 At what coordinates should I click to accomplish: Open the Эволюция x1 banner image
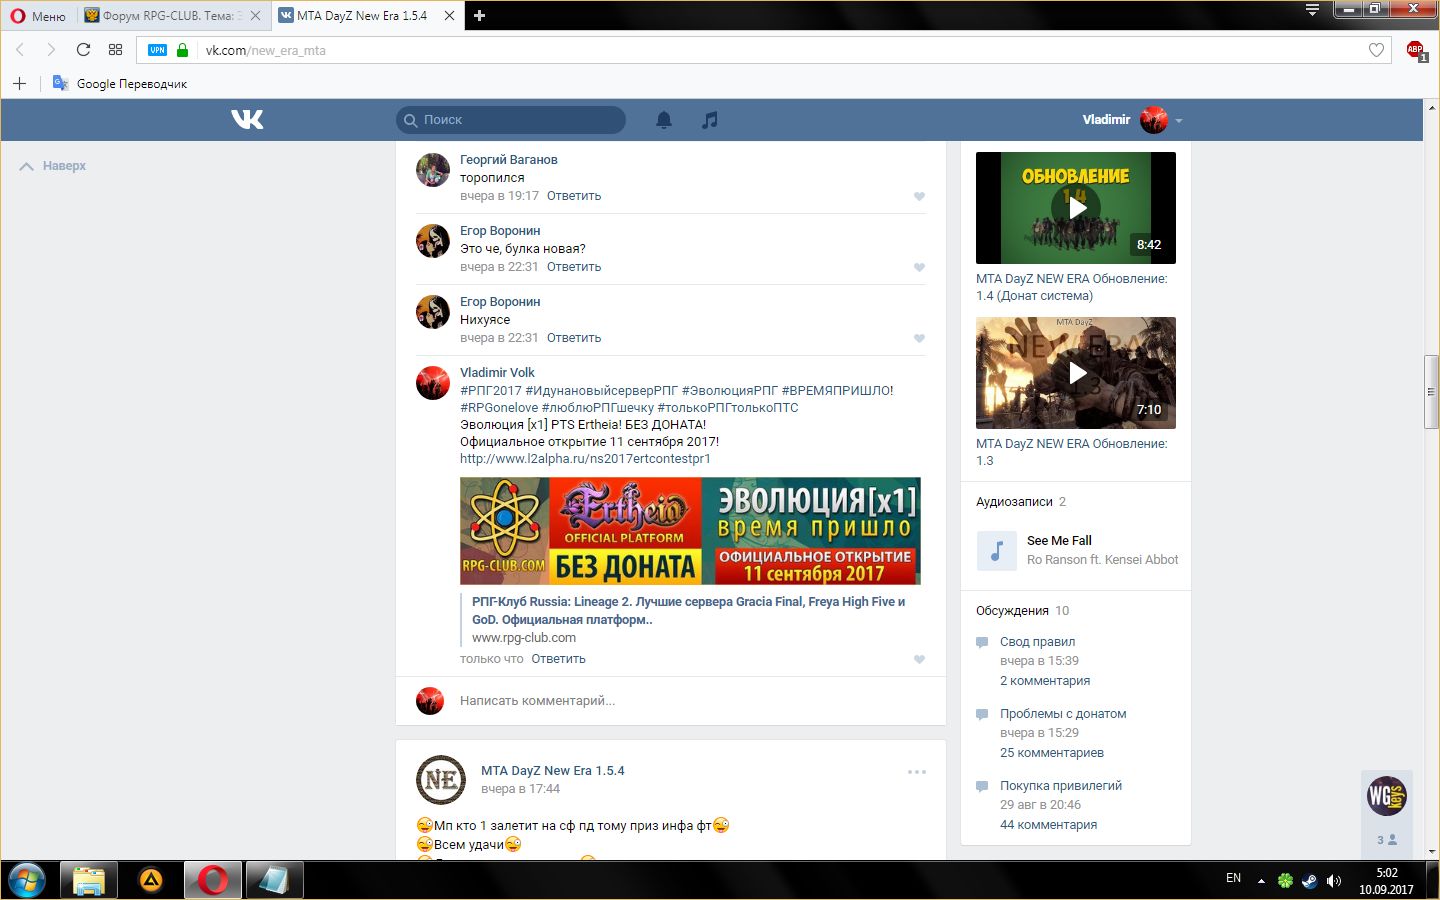tap(690, 531)
